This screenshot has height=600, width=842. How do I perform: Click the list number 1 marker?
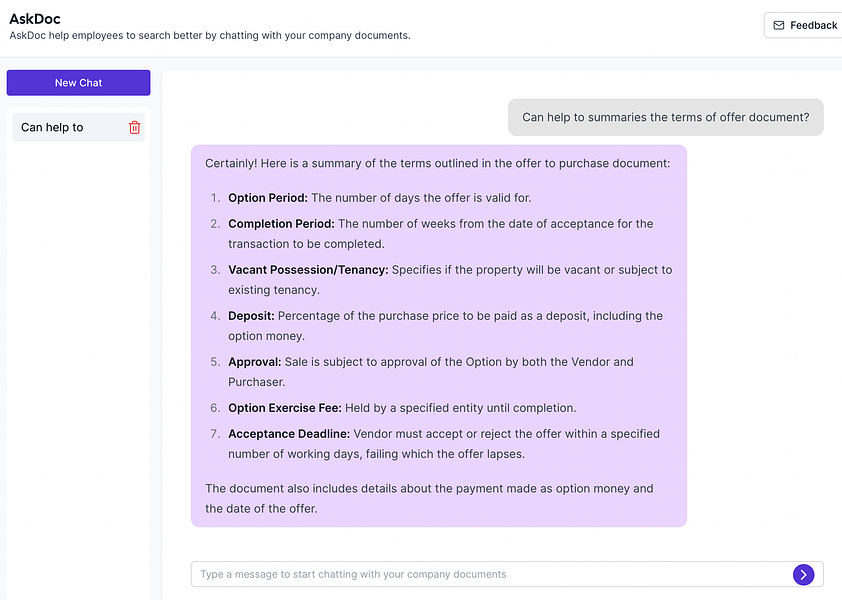(215, 198)
